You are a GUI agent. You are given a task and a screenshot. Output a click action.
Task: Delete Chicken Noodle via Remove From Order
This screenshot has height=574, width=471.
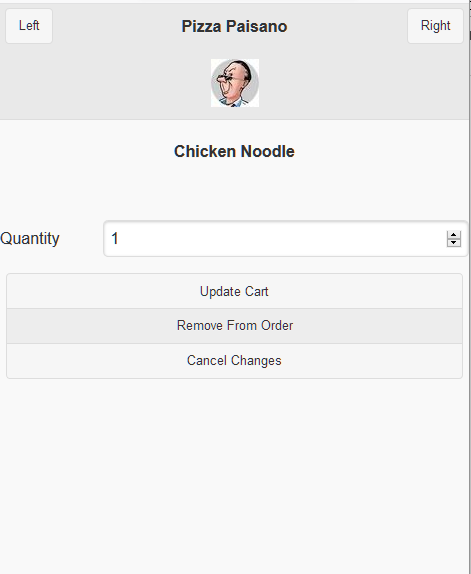(x=235, y=326)
